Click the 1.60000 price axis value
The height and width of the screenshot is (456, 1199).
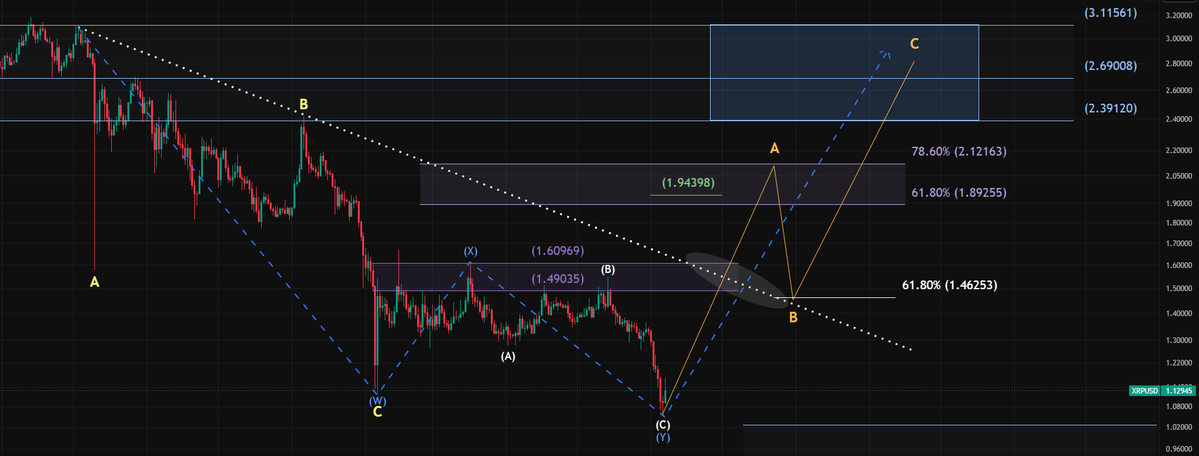tap(1179, 265)
